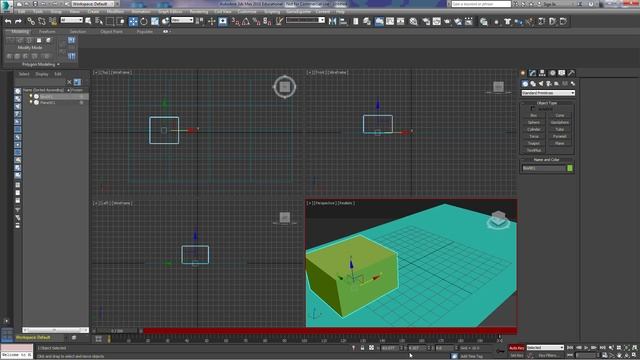
Task: Select the Unlink Selection tool
Action: click(42, 21)
